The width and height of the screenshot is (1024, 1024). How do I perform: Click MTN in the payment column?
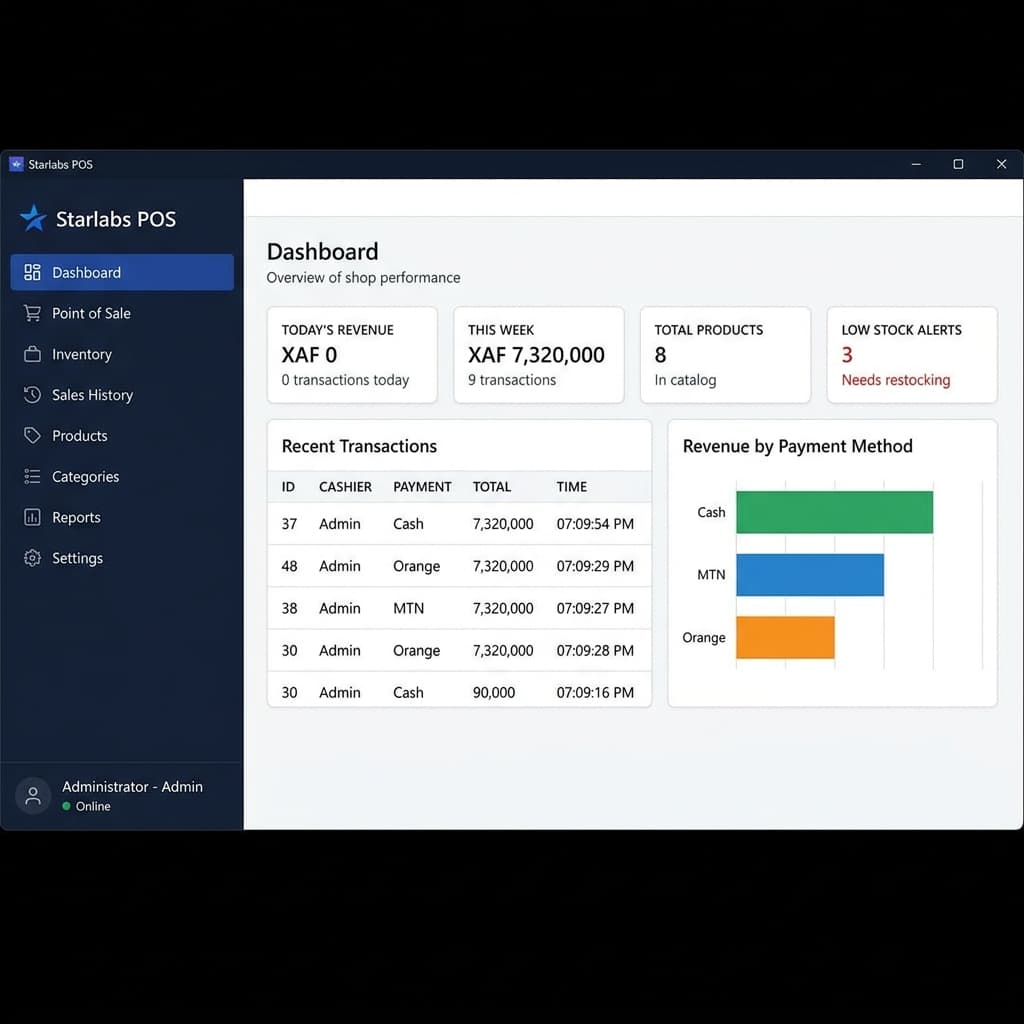(x=408, y=608)
